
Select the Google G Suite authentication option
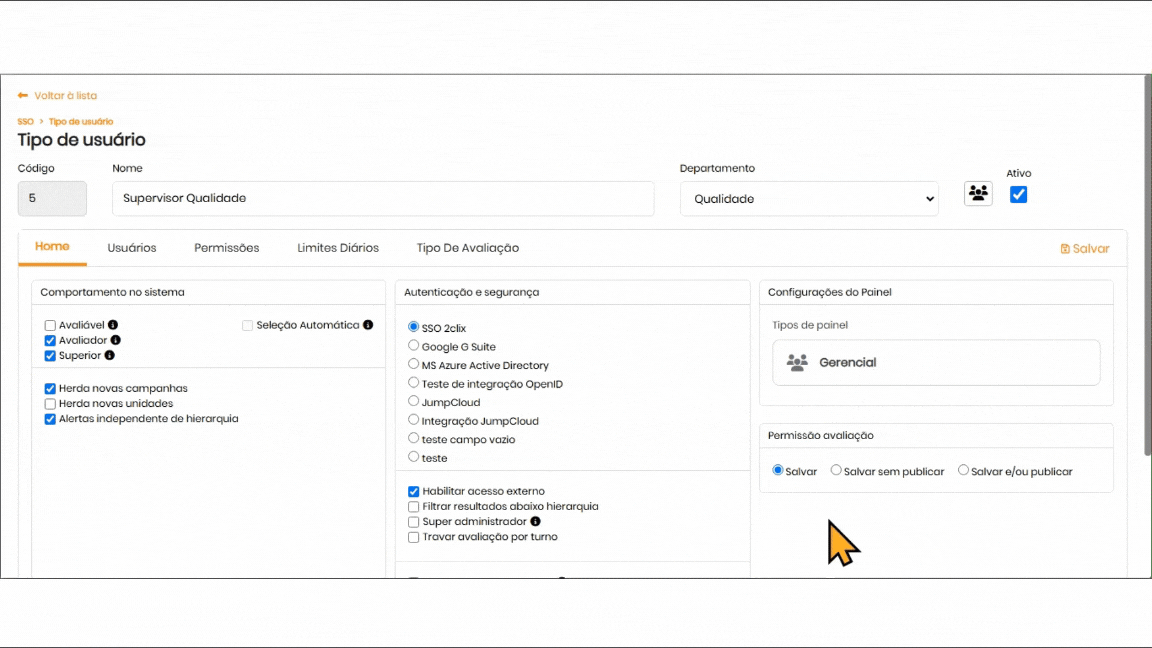point(414,346)
